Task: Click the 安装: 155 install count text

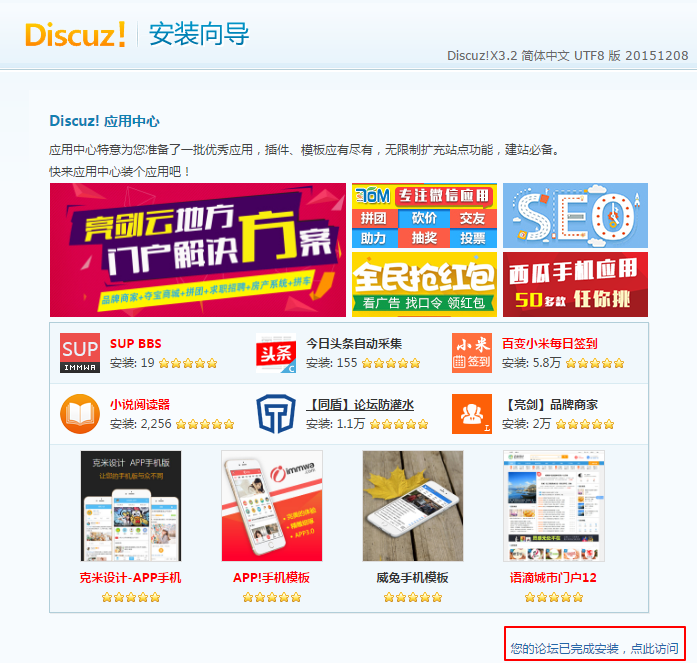Action: tap(332, 363)
